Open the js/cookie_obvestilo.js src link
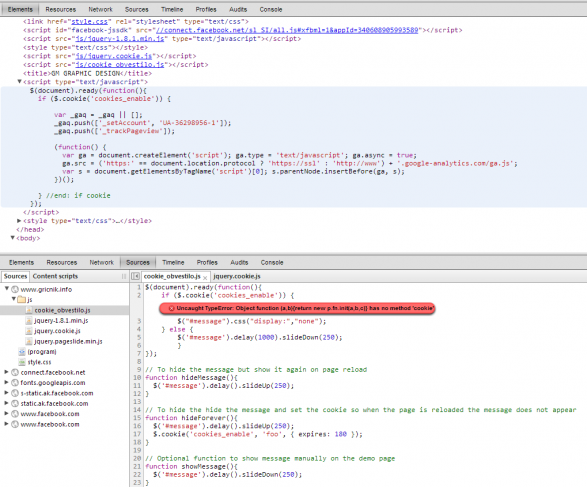The image size is (587, 487). [120, 64]
